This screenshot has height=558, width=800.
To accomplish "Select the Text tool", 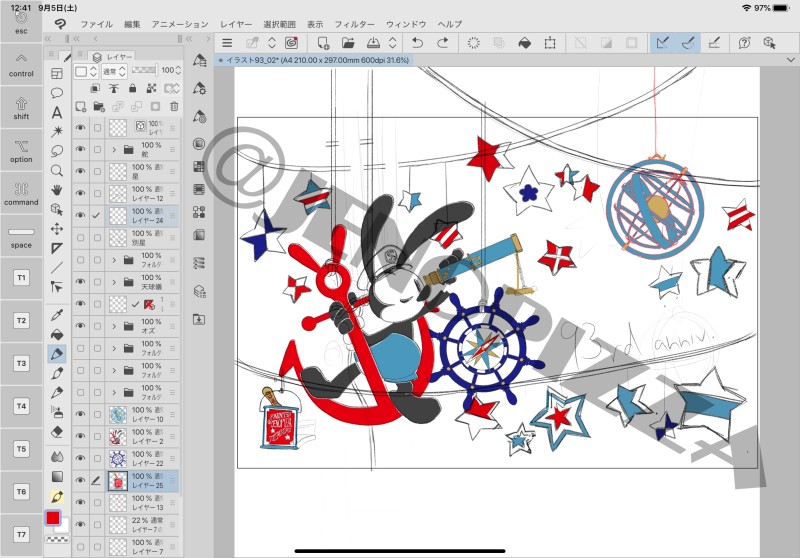I will pos(57,112).
